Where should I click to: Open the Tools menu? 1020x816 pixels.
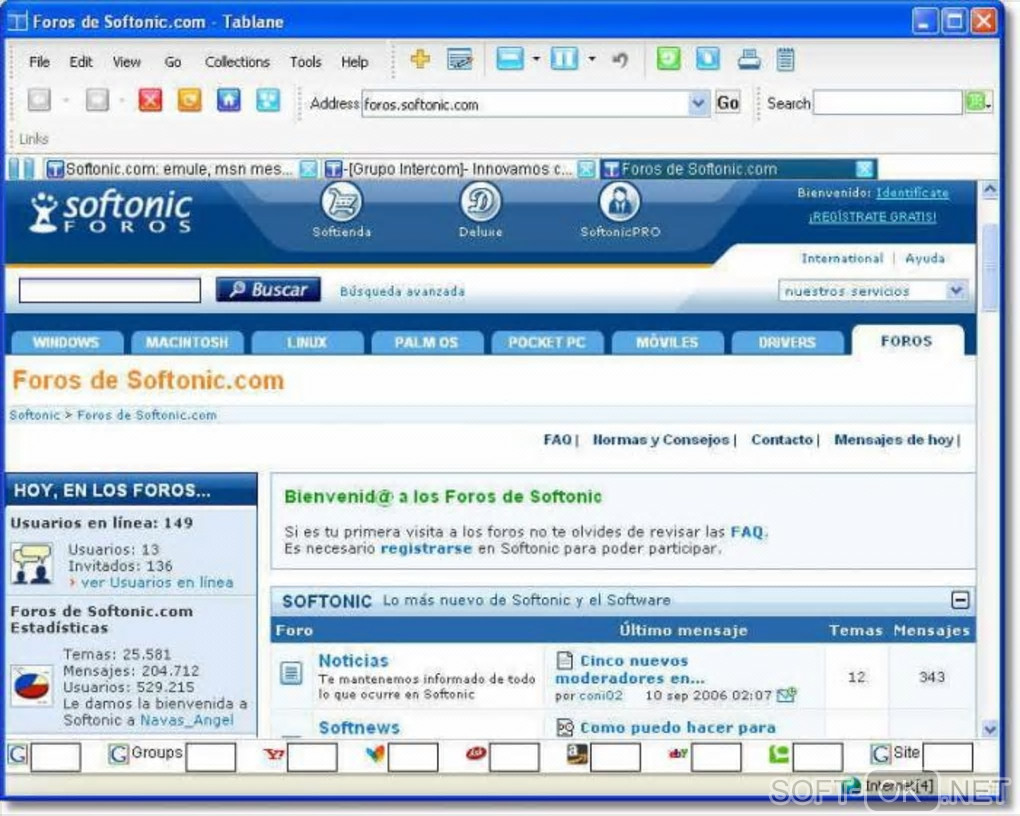coord(305,62)
